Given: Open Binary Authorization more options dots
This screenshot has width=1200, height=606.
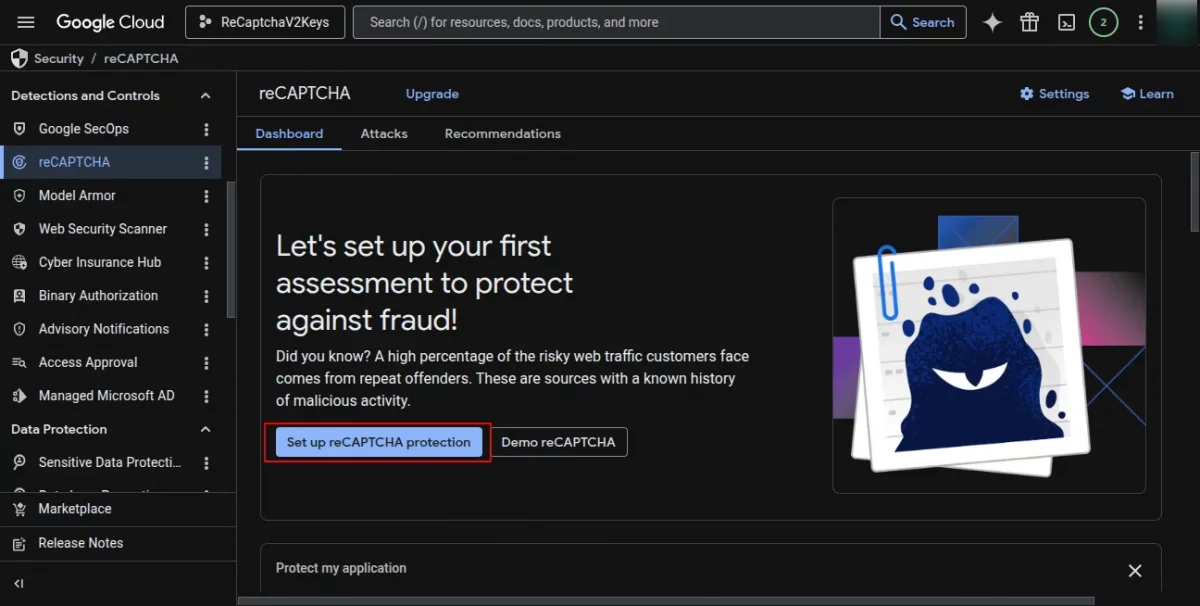Looking at the screenshot, I should point(207,296).
